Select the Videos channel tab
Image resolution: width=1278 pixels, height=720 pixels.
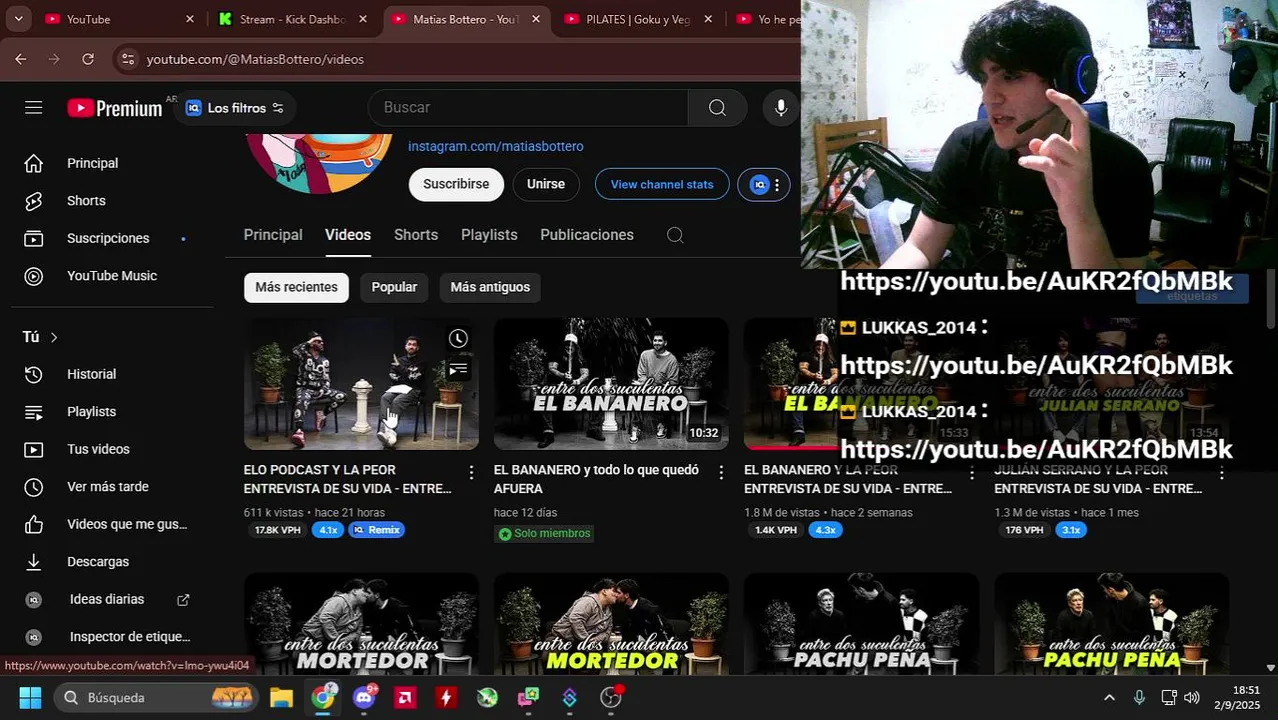[348, 235]
